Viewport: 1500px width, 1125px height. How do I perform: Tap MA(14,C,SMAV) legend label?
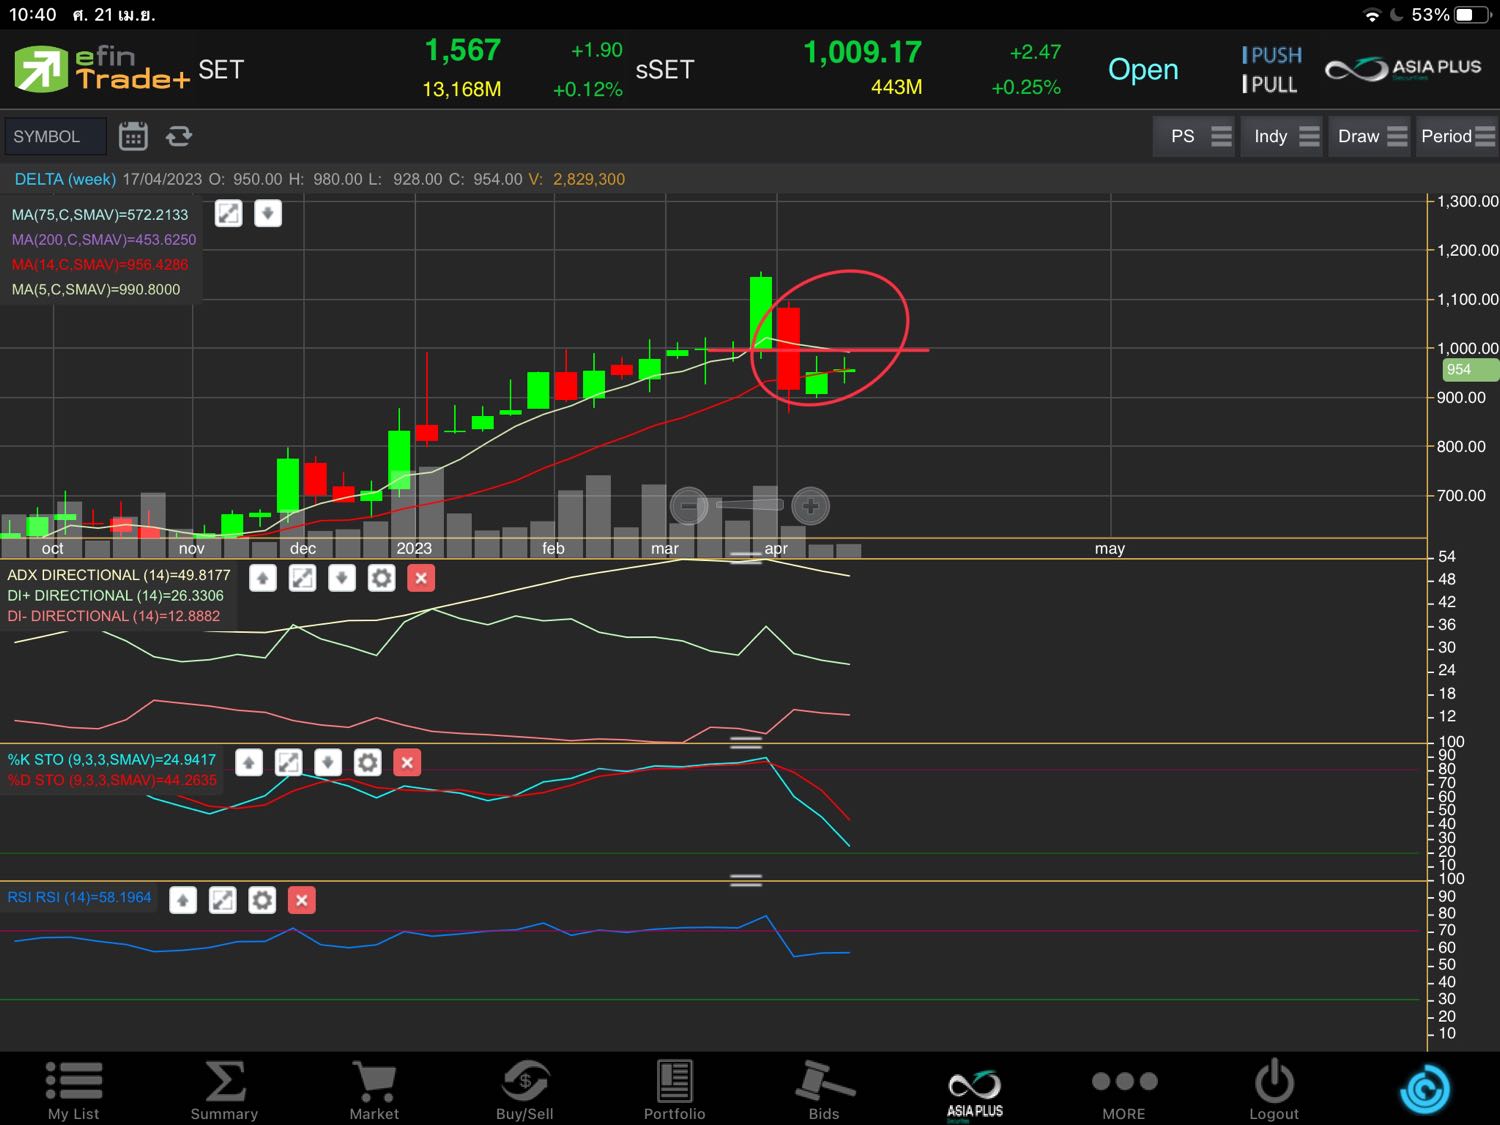[100, 265]
